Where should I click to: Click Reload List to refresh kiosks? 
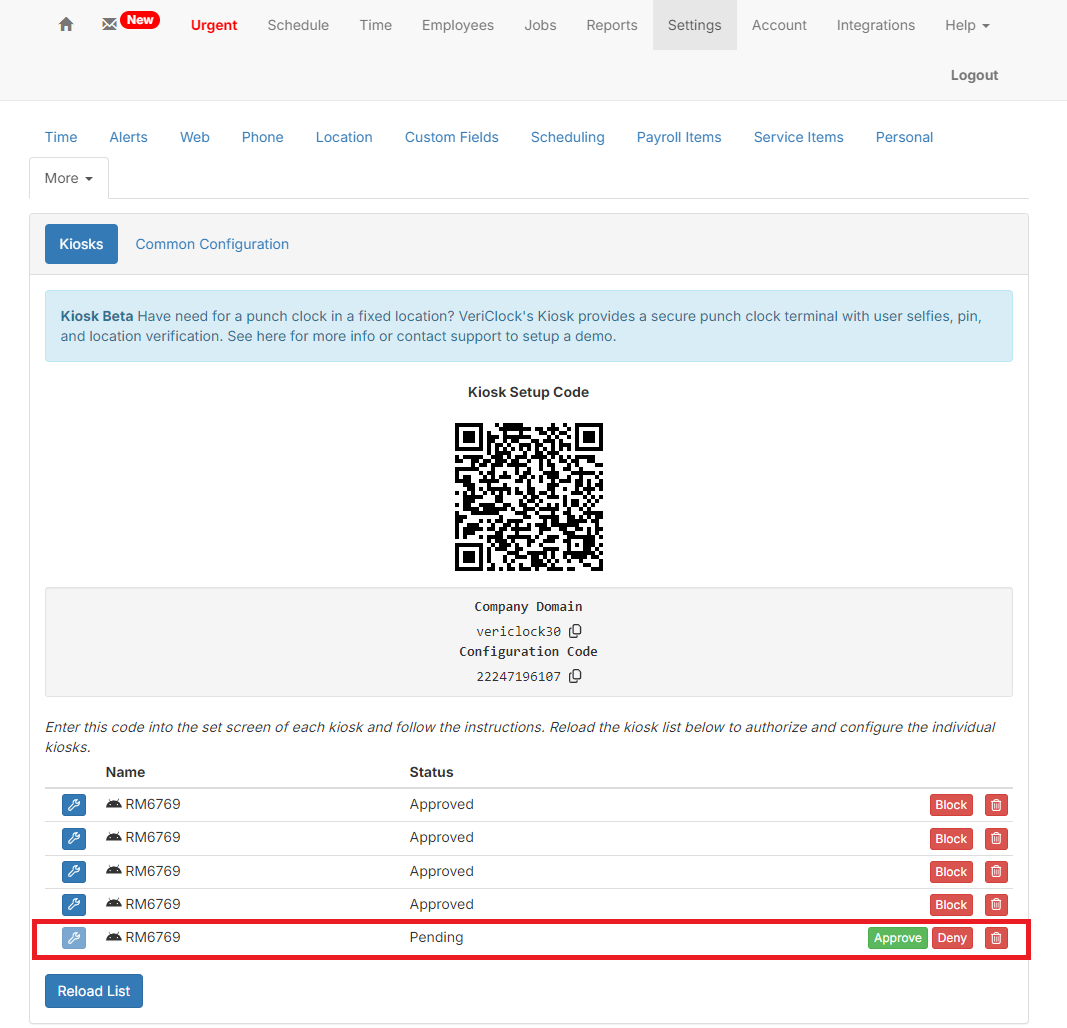click(93, 991)
